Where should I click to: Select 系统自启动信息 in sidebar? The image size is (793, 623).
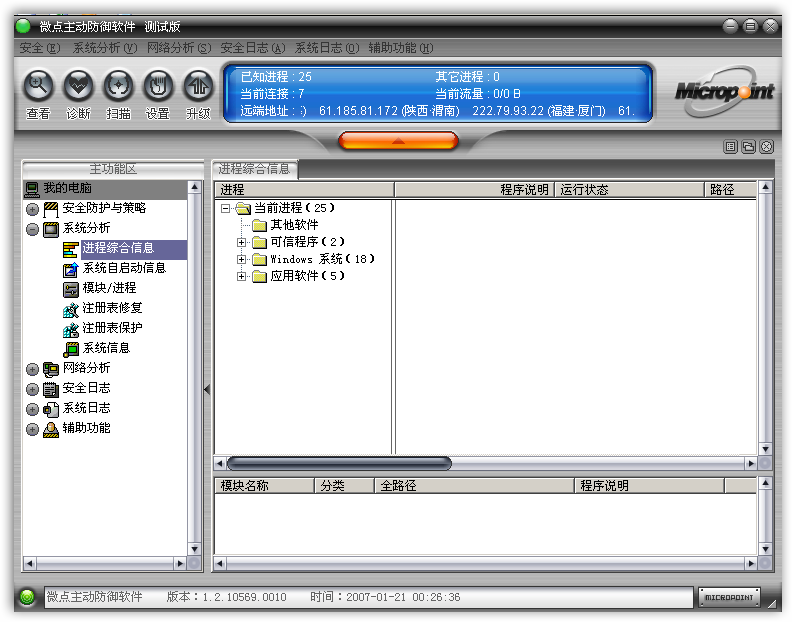124,268
